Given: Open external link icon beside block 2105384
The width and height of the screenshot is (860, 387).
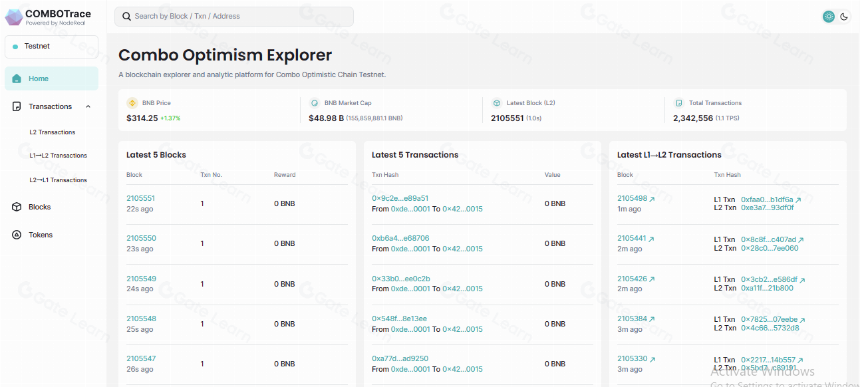Looking at the screenshot, I should (652, 320).
